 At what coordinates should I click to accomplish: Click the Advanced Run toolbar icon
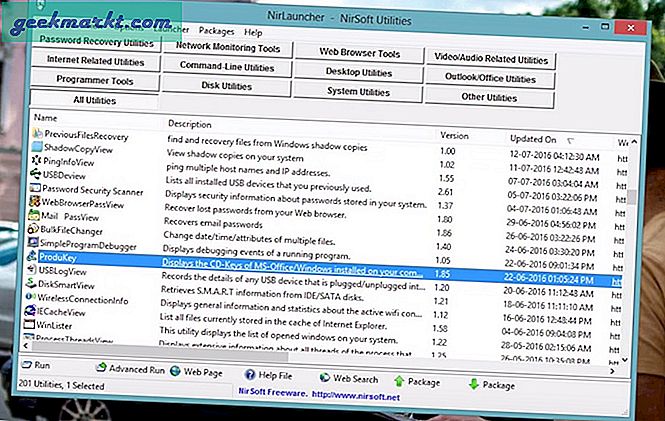click(x=101, y=367)
